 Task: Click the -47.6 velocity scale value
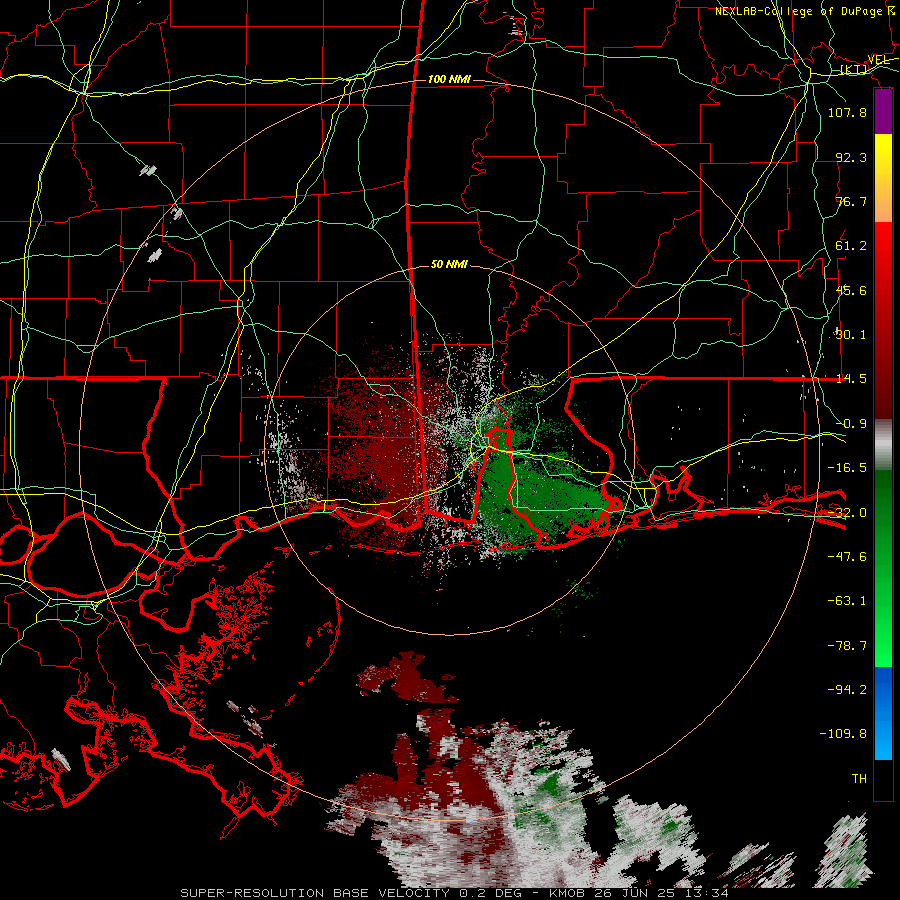click(x=847, y=557)
